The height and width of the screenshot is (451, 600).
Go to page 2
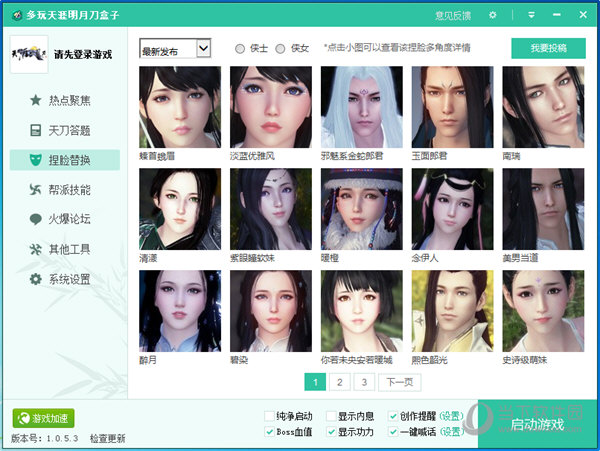[339, 382]
